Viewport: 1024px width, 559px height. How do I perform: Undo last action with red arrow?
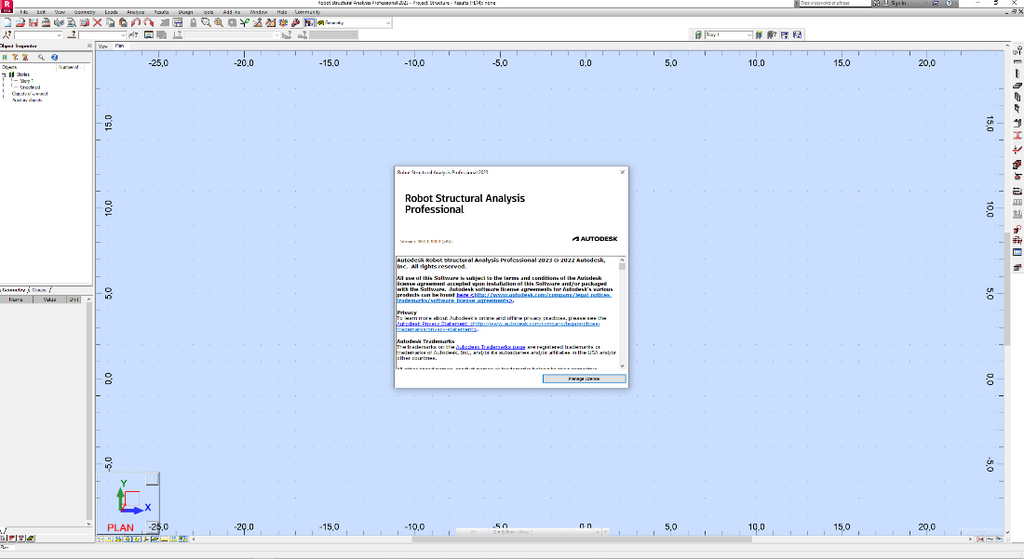pyautogui.click(x=135, y=23)
